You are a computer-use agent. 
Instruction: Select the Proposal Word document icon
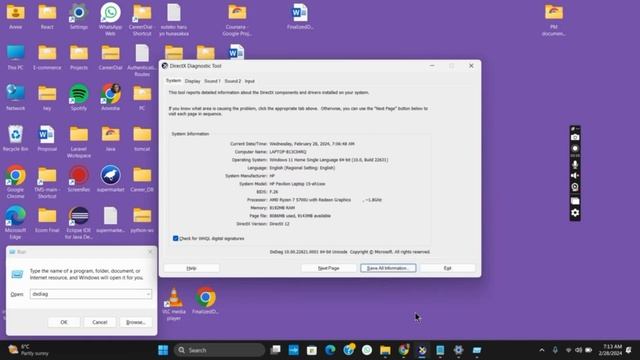[x=47, y=138]
